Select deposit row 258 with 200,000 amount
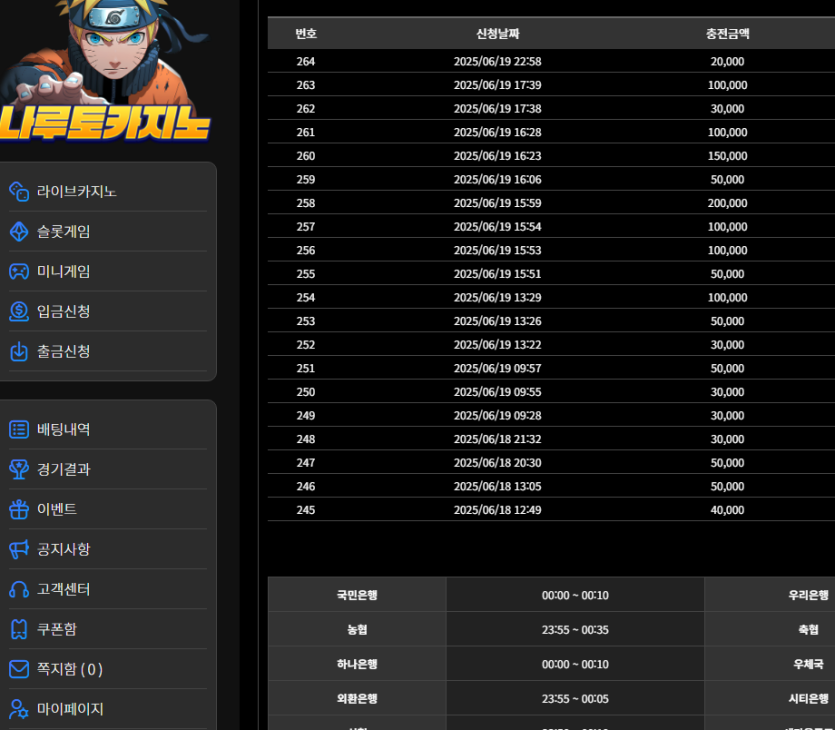The image size is (835, 730). (x=550, y=203)
